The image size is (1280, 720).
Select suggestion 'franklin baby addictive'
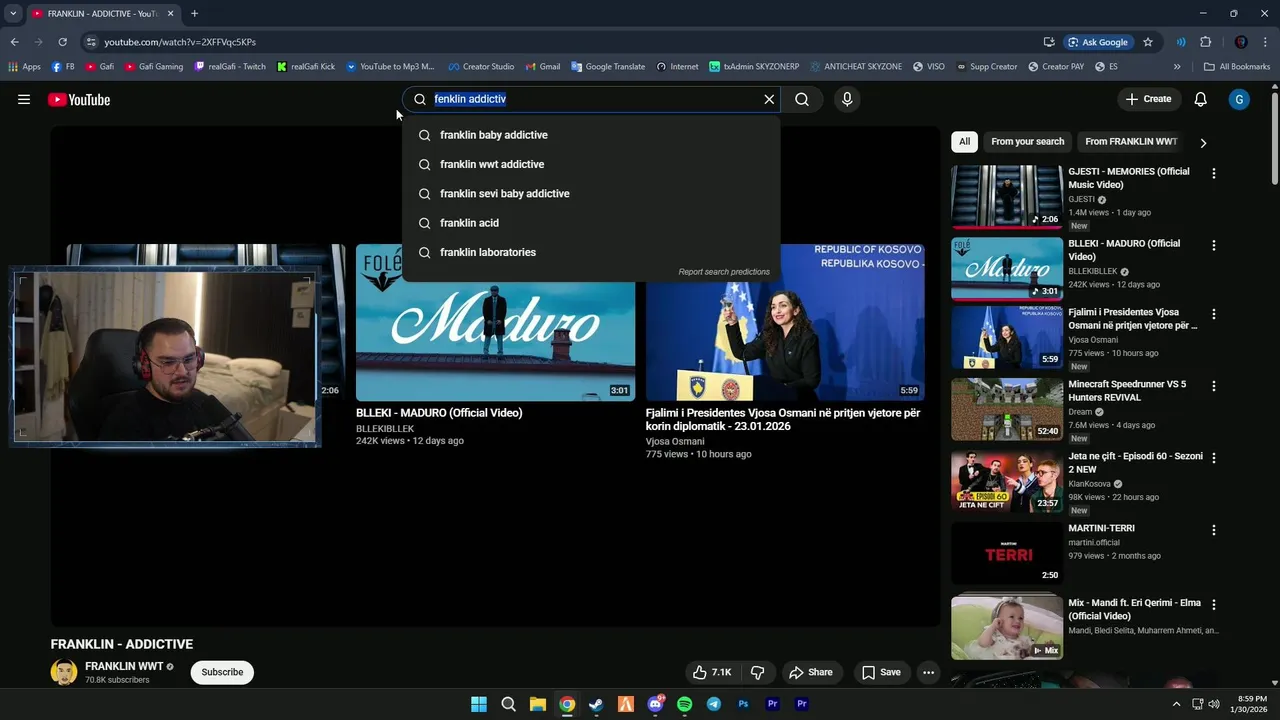point(591,135)
